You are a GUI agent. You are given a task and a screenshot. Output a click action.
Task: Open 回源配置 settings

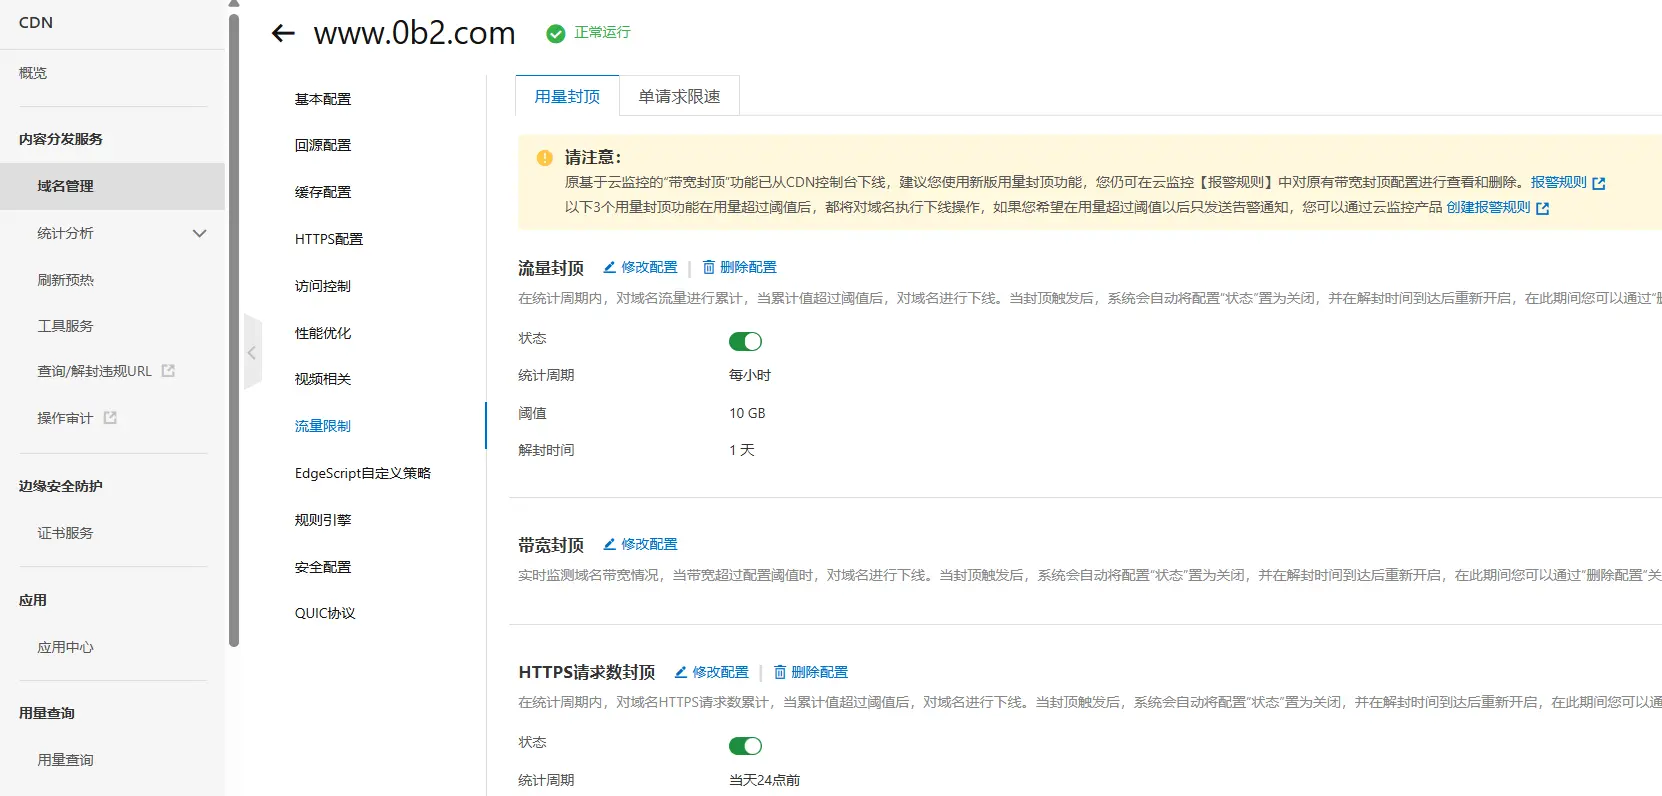click(x=323, y=145)
